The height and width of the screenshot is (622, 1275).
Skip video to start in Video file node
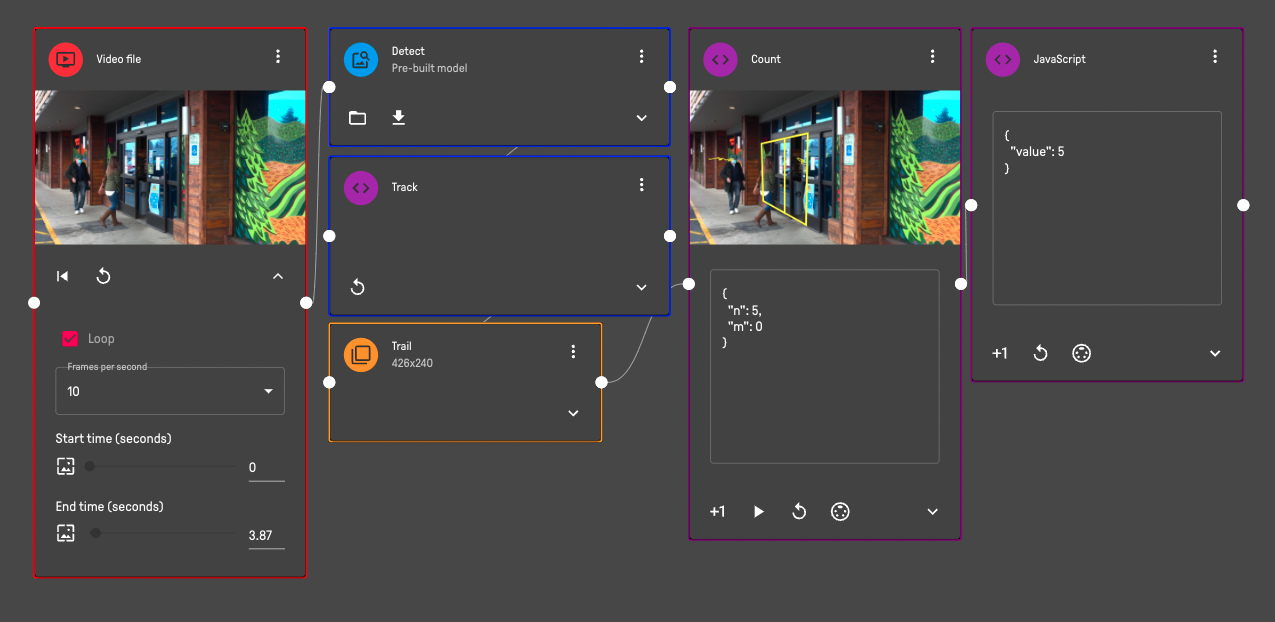tap(63, 276)
